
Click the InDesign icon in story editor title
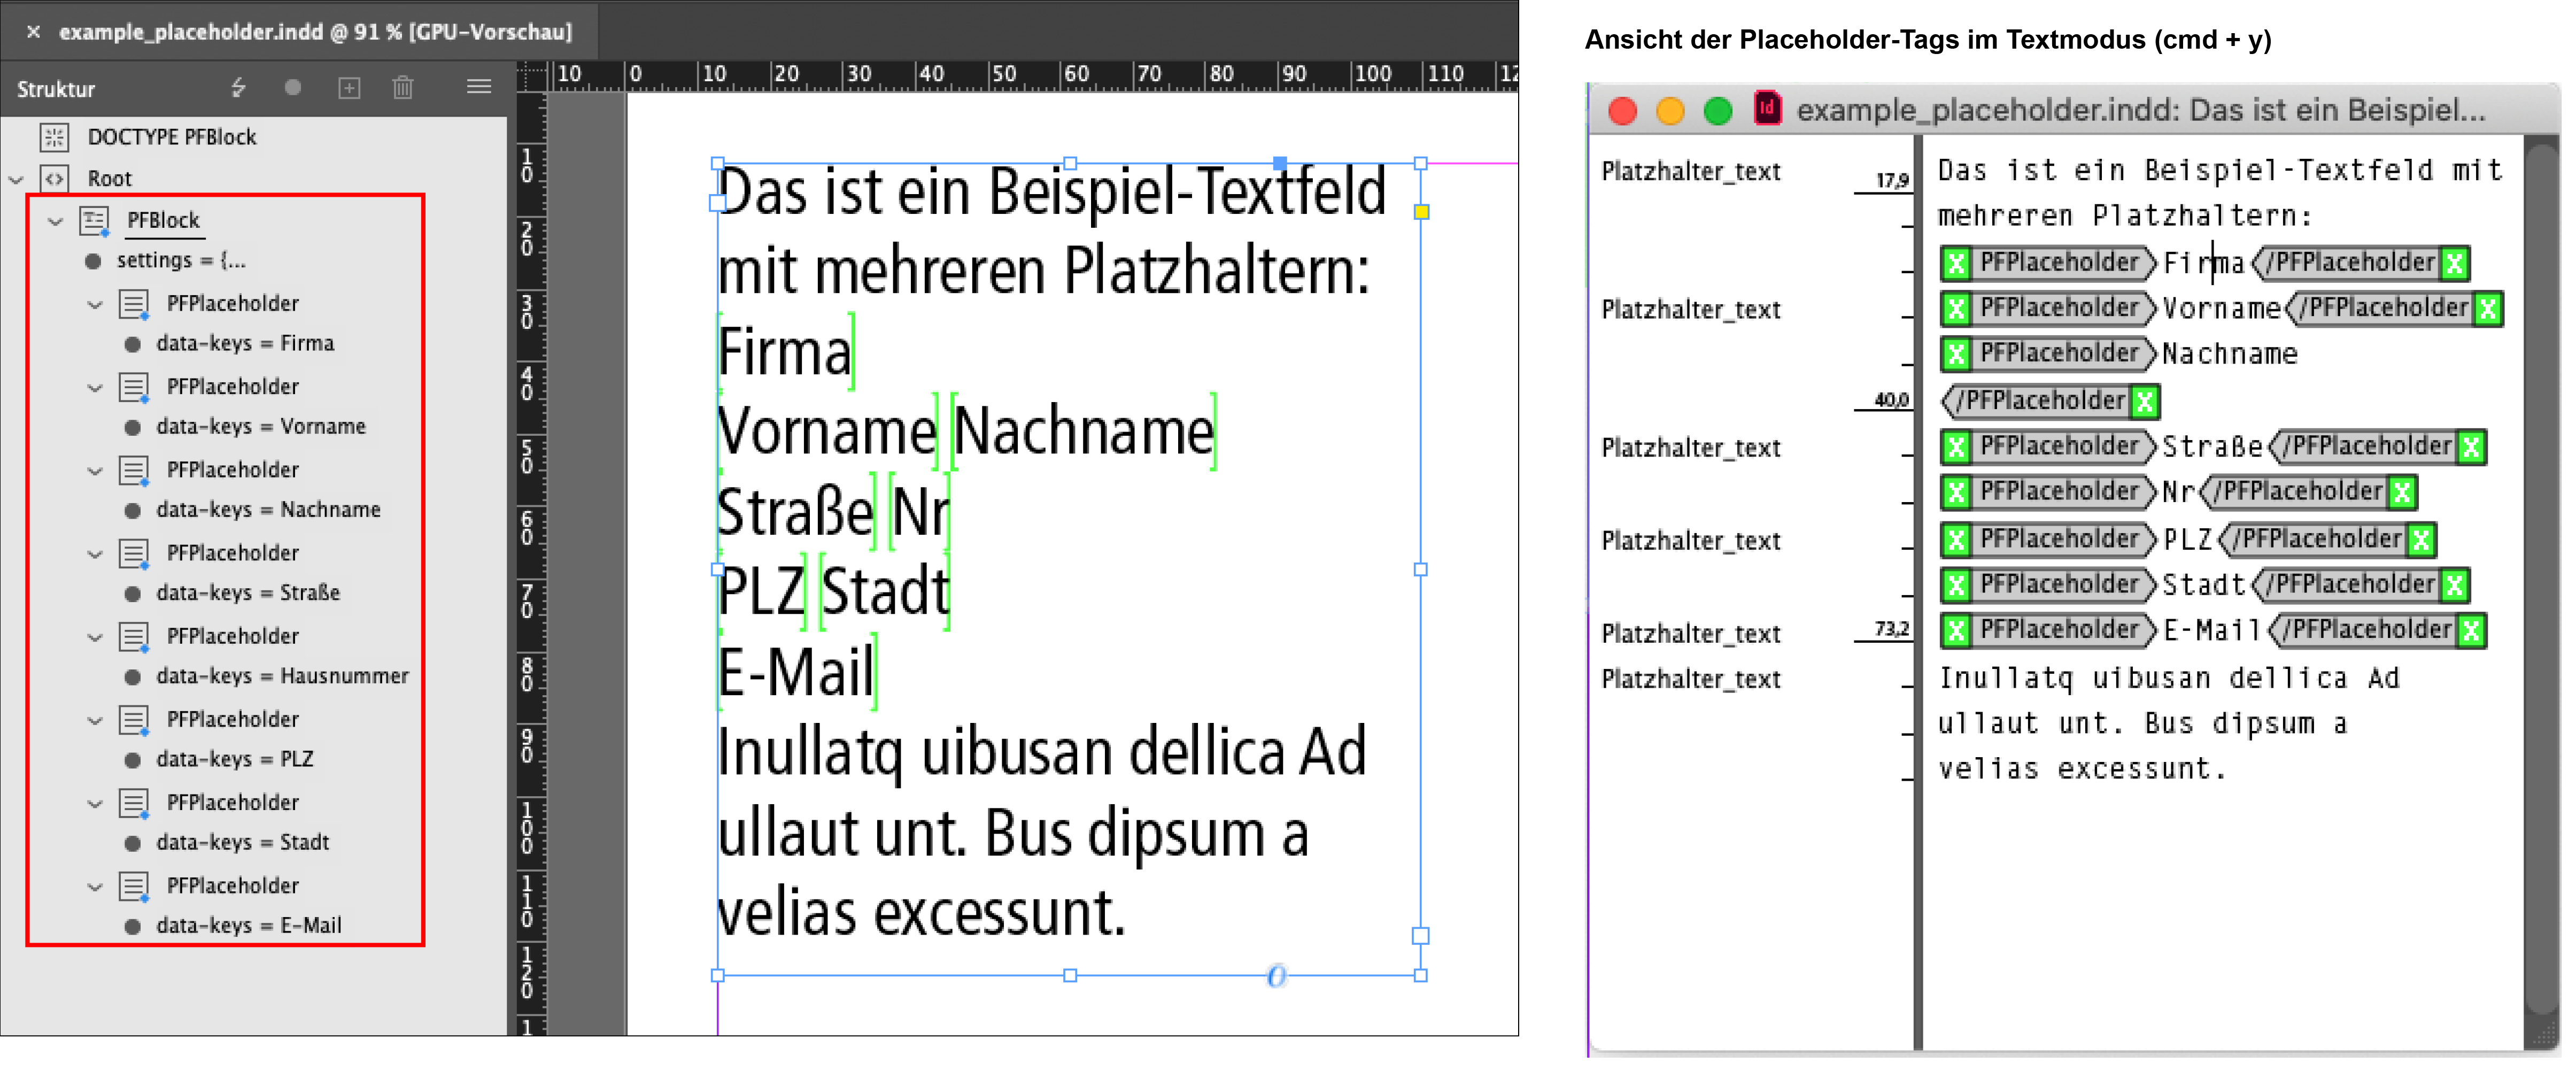(x=1767, y=109)
